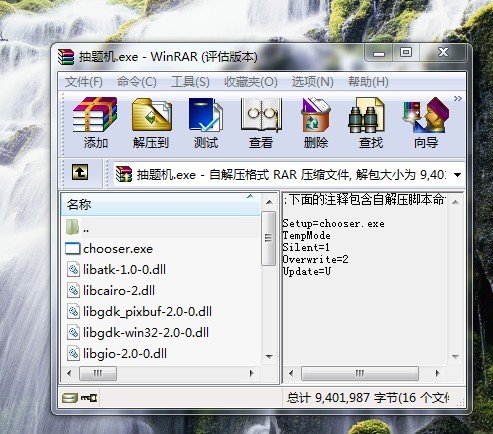
Task: Run the 测试 (Test) archive tool
Action: pyautogui.click(x=206, y=123)
